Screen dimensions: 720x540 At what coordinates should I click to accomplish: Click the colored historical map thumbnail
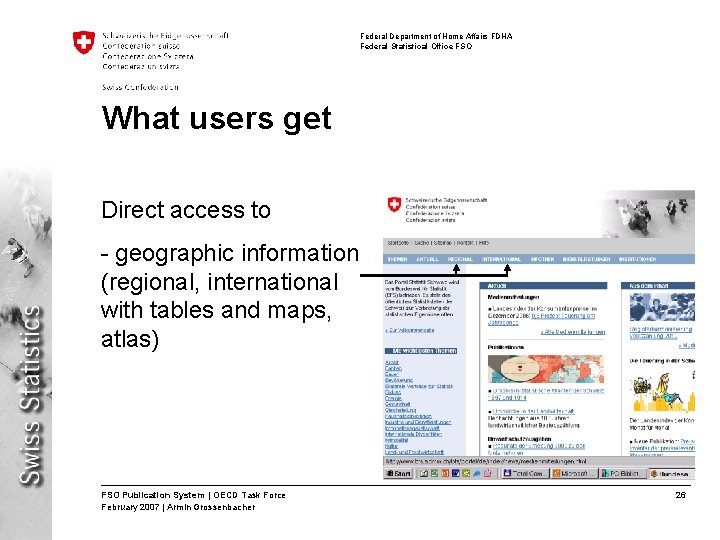(x=546, y=369)
